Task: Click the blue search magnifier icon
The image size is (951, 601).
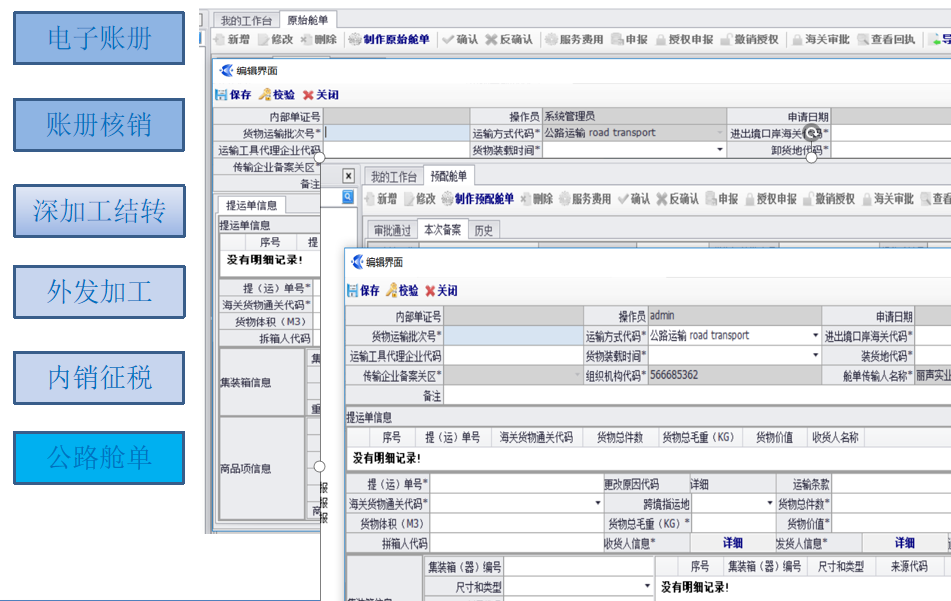Action: coord(348,196)
